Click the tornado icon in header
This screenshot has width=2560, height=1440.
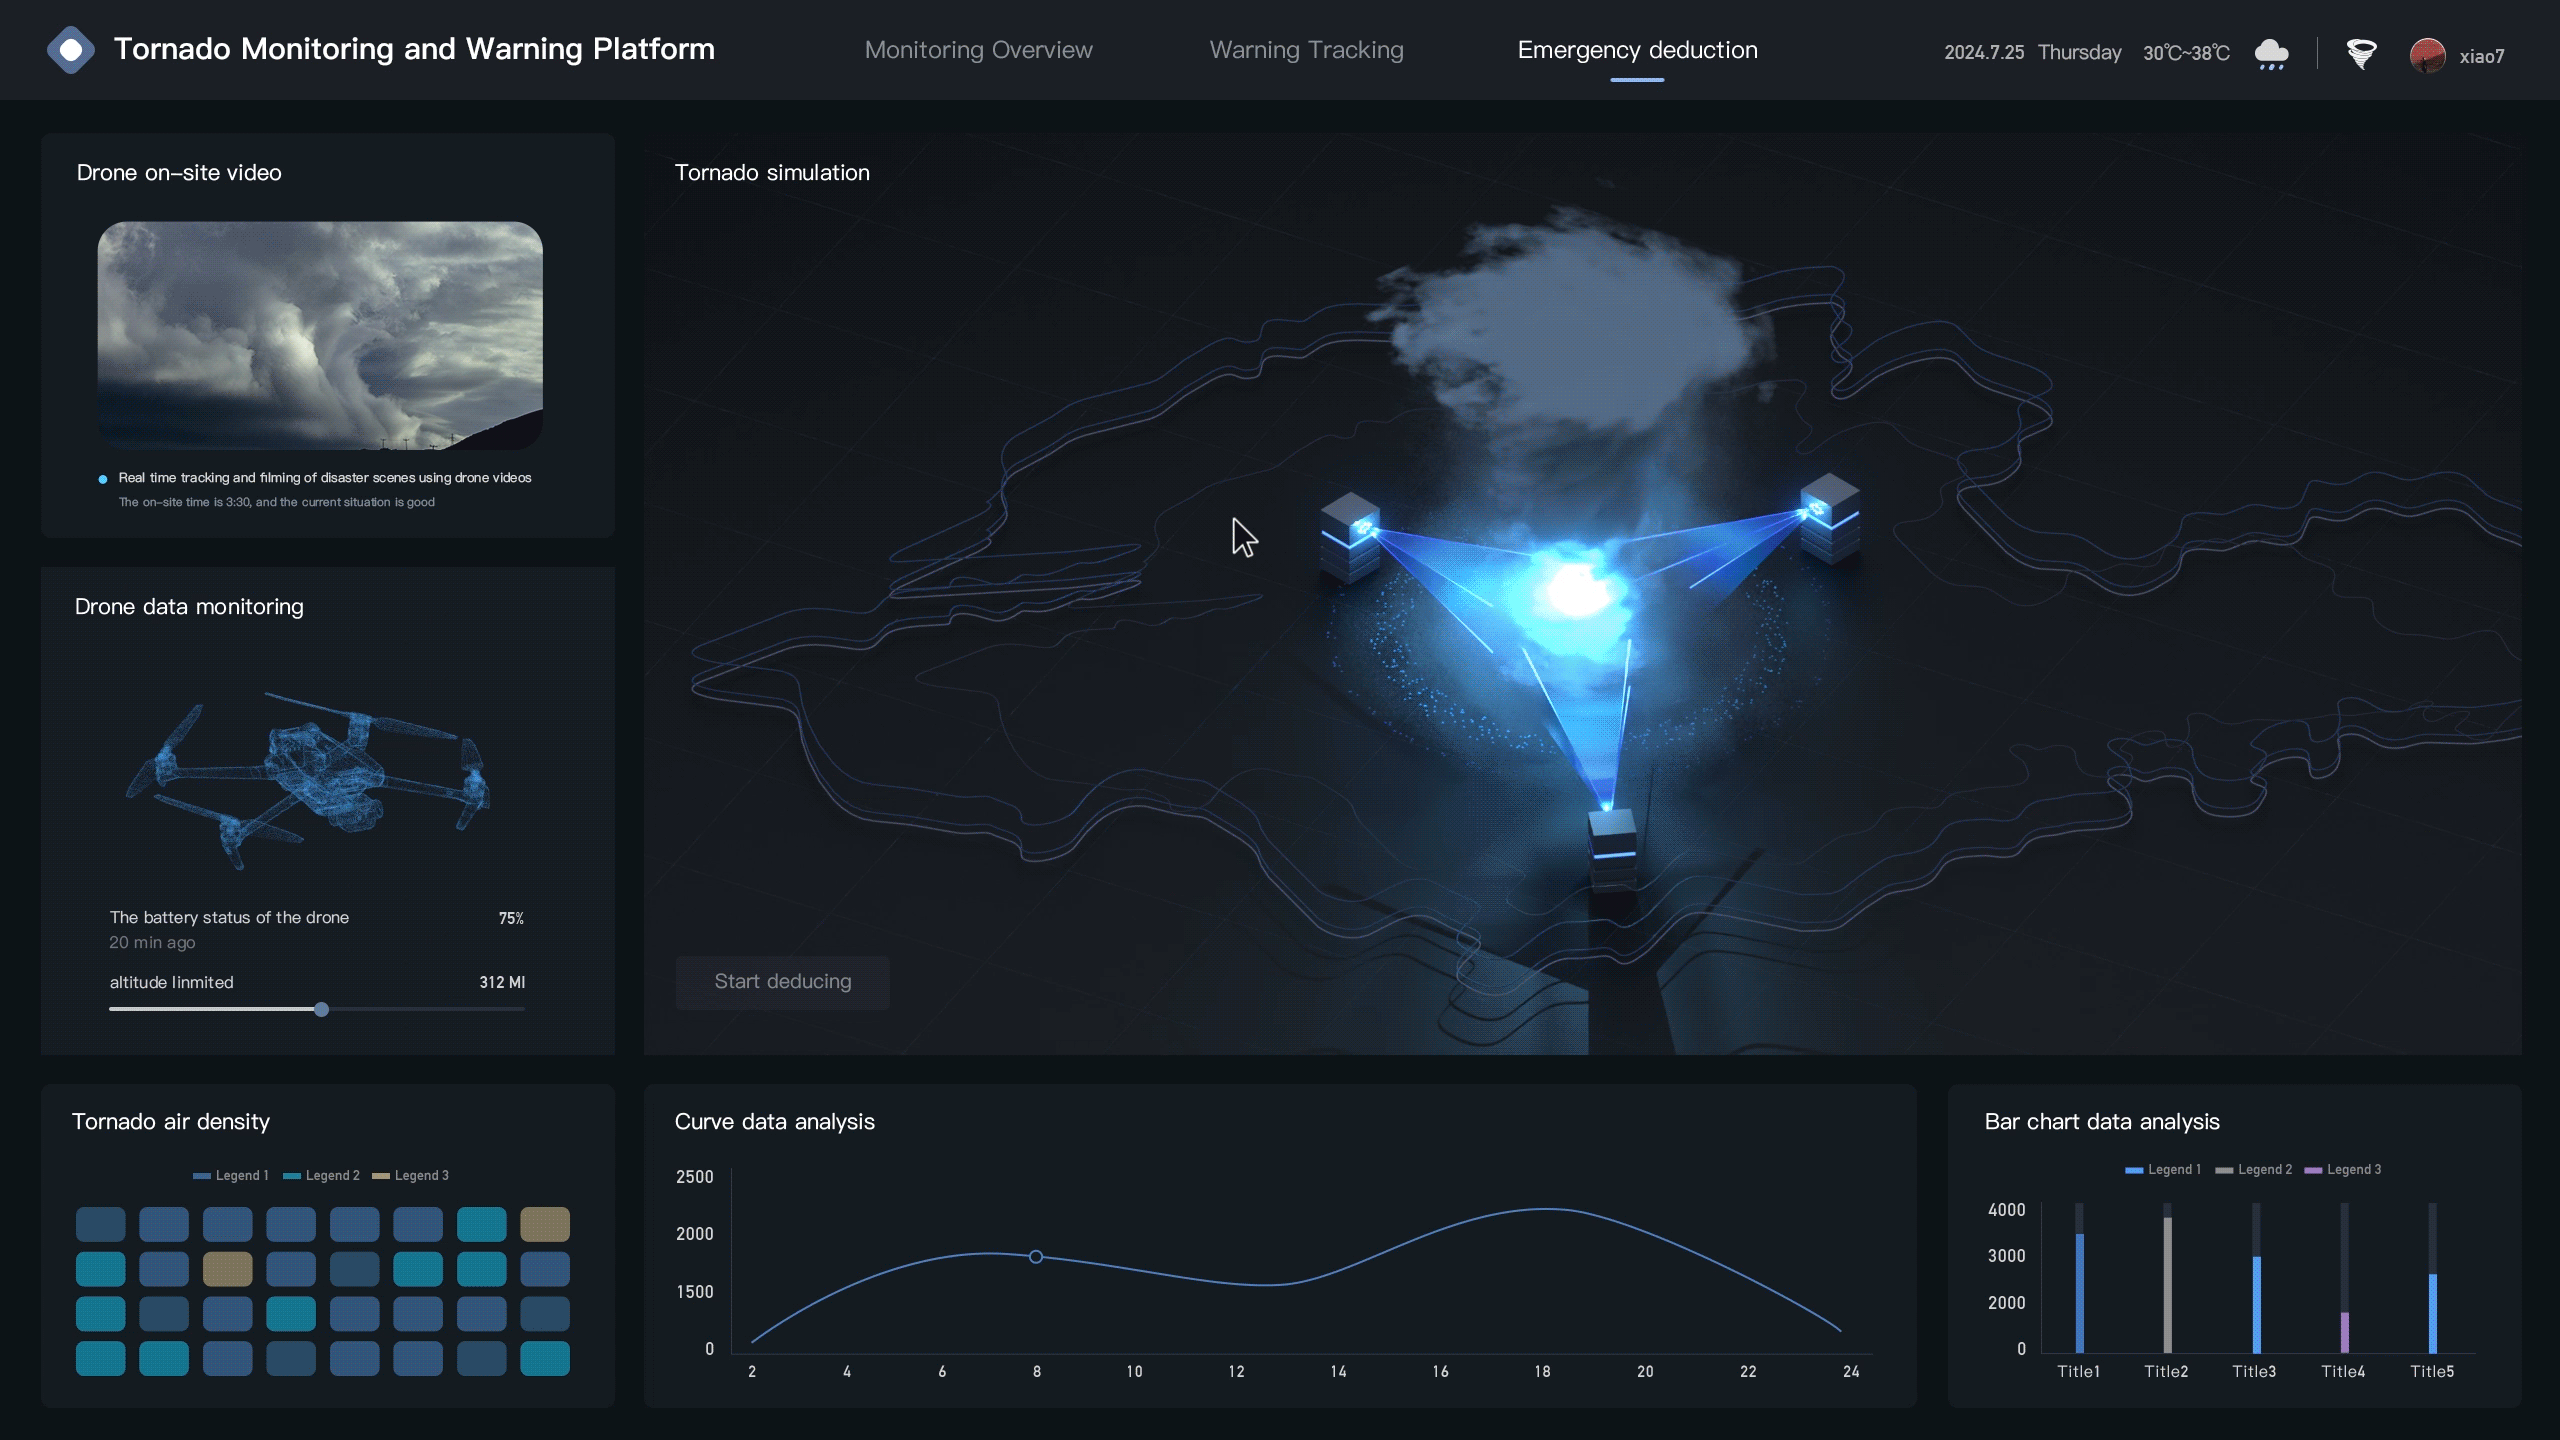(2361, 53)
